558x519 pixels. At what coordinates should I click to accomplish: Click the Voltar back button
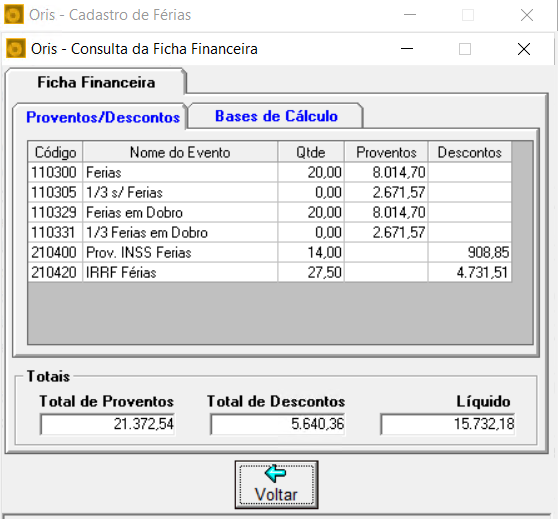click(x=276, y=484)
